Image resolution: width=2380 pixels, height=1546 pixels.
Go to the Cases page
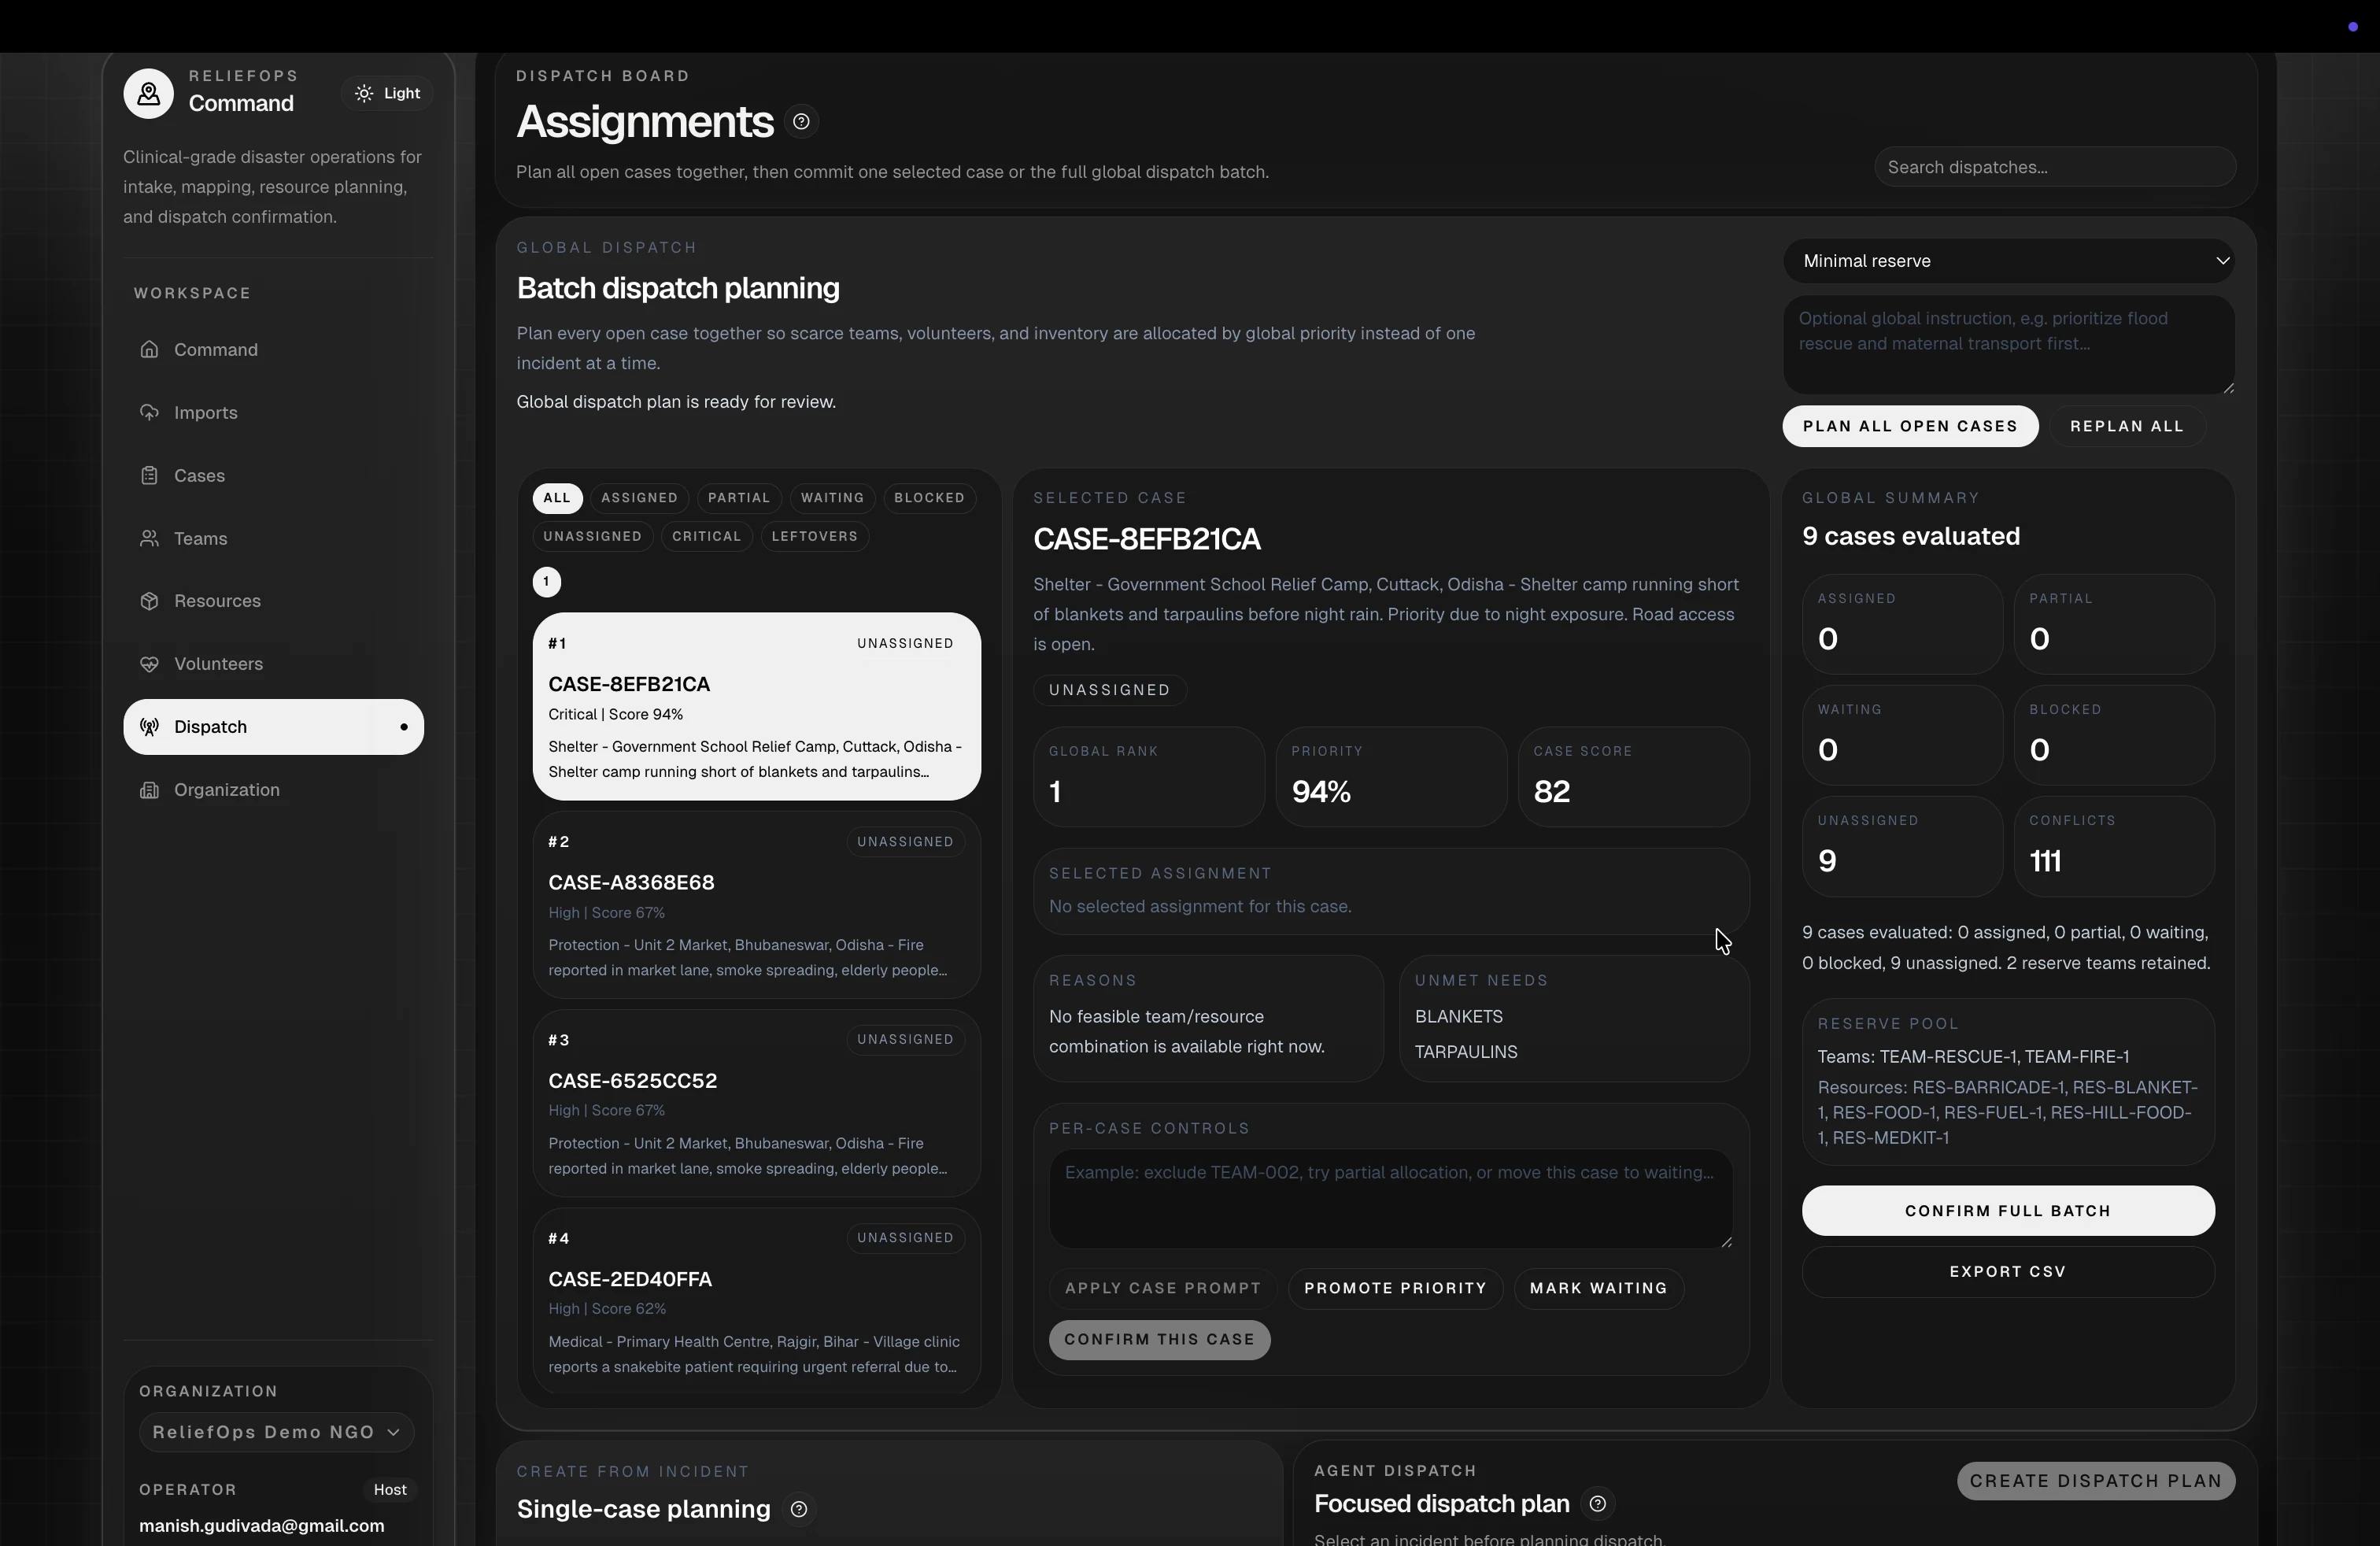(x=273, y=475)
